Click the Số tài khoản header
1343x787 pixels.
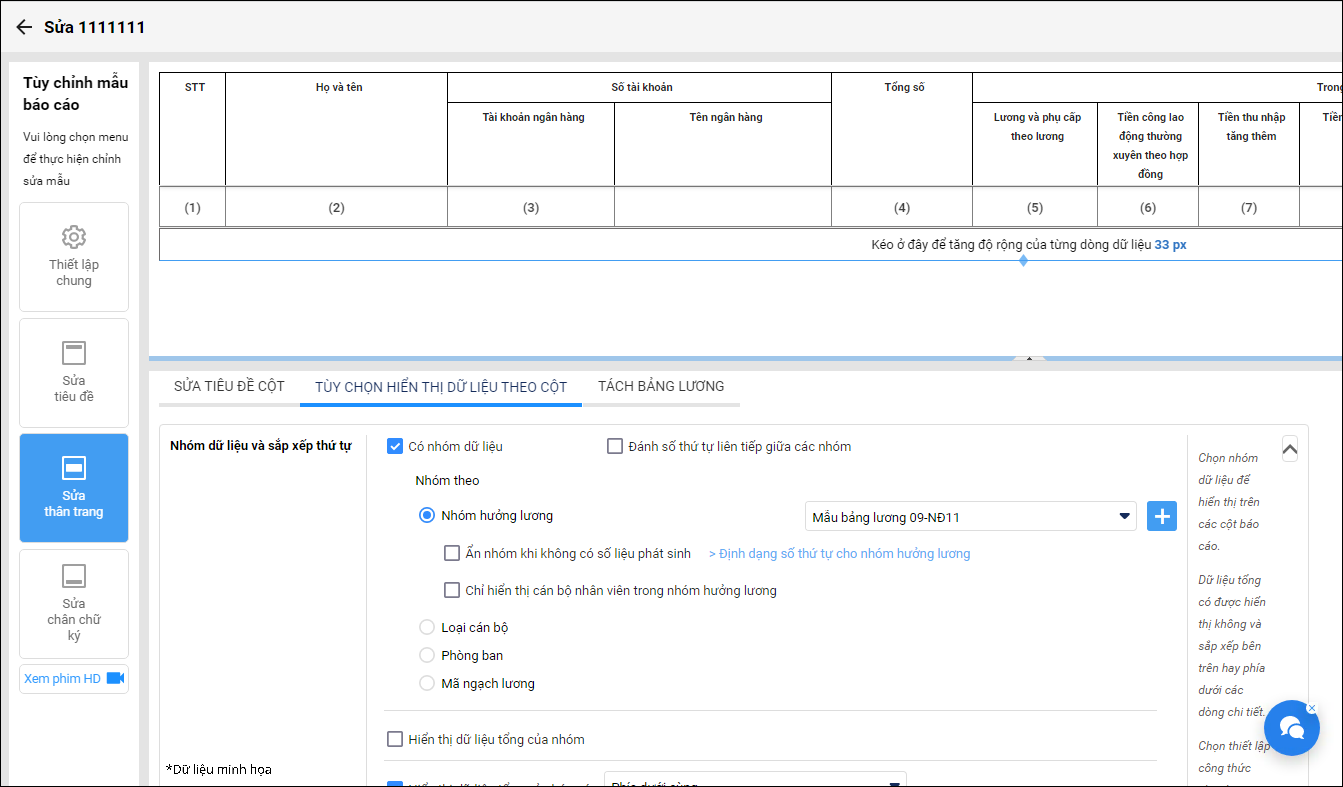pos(640,87)
